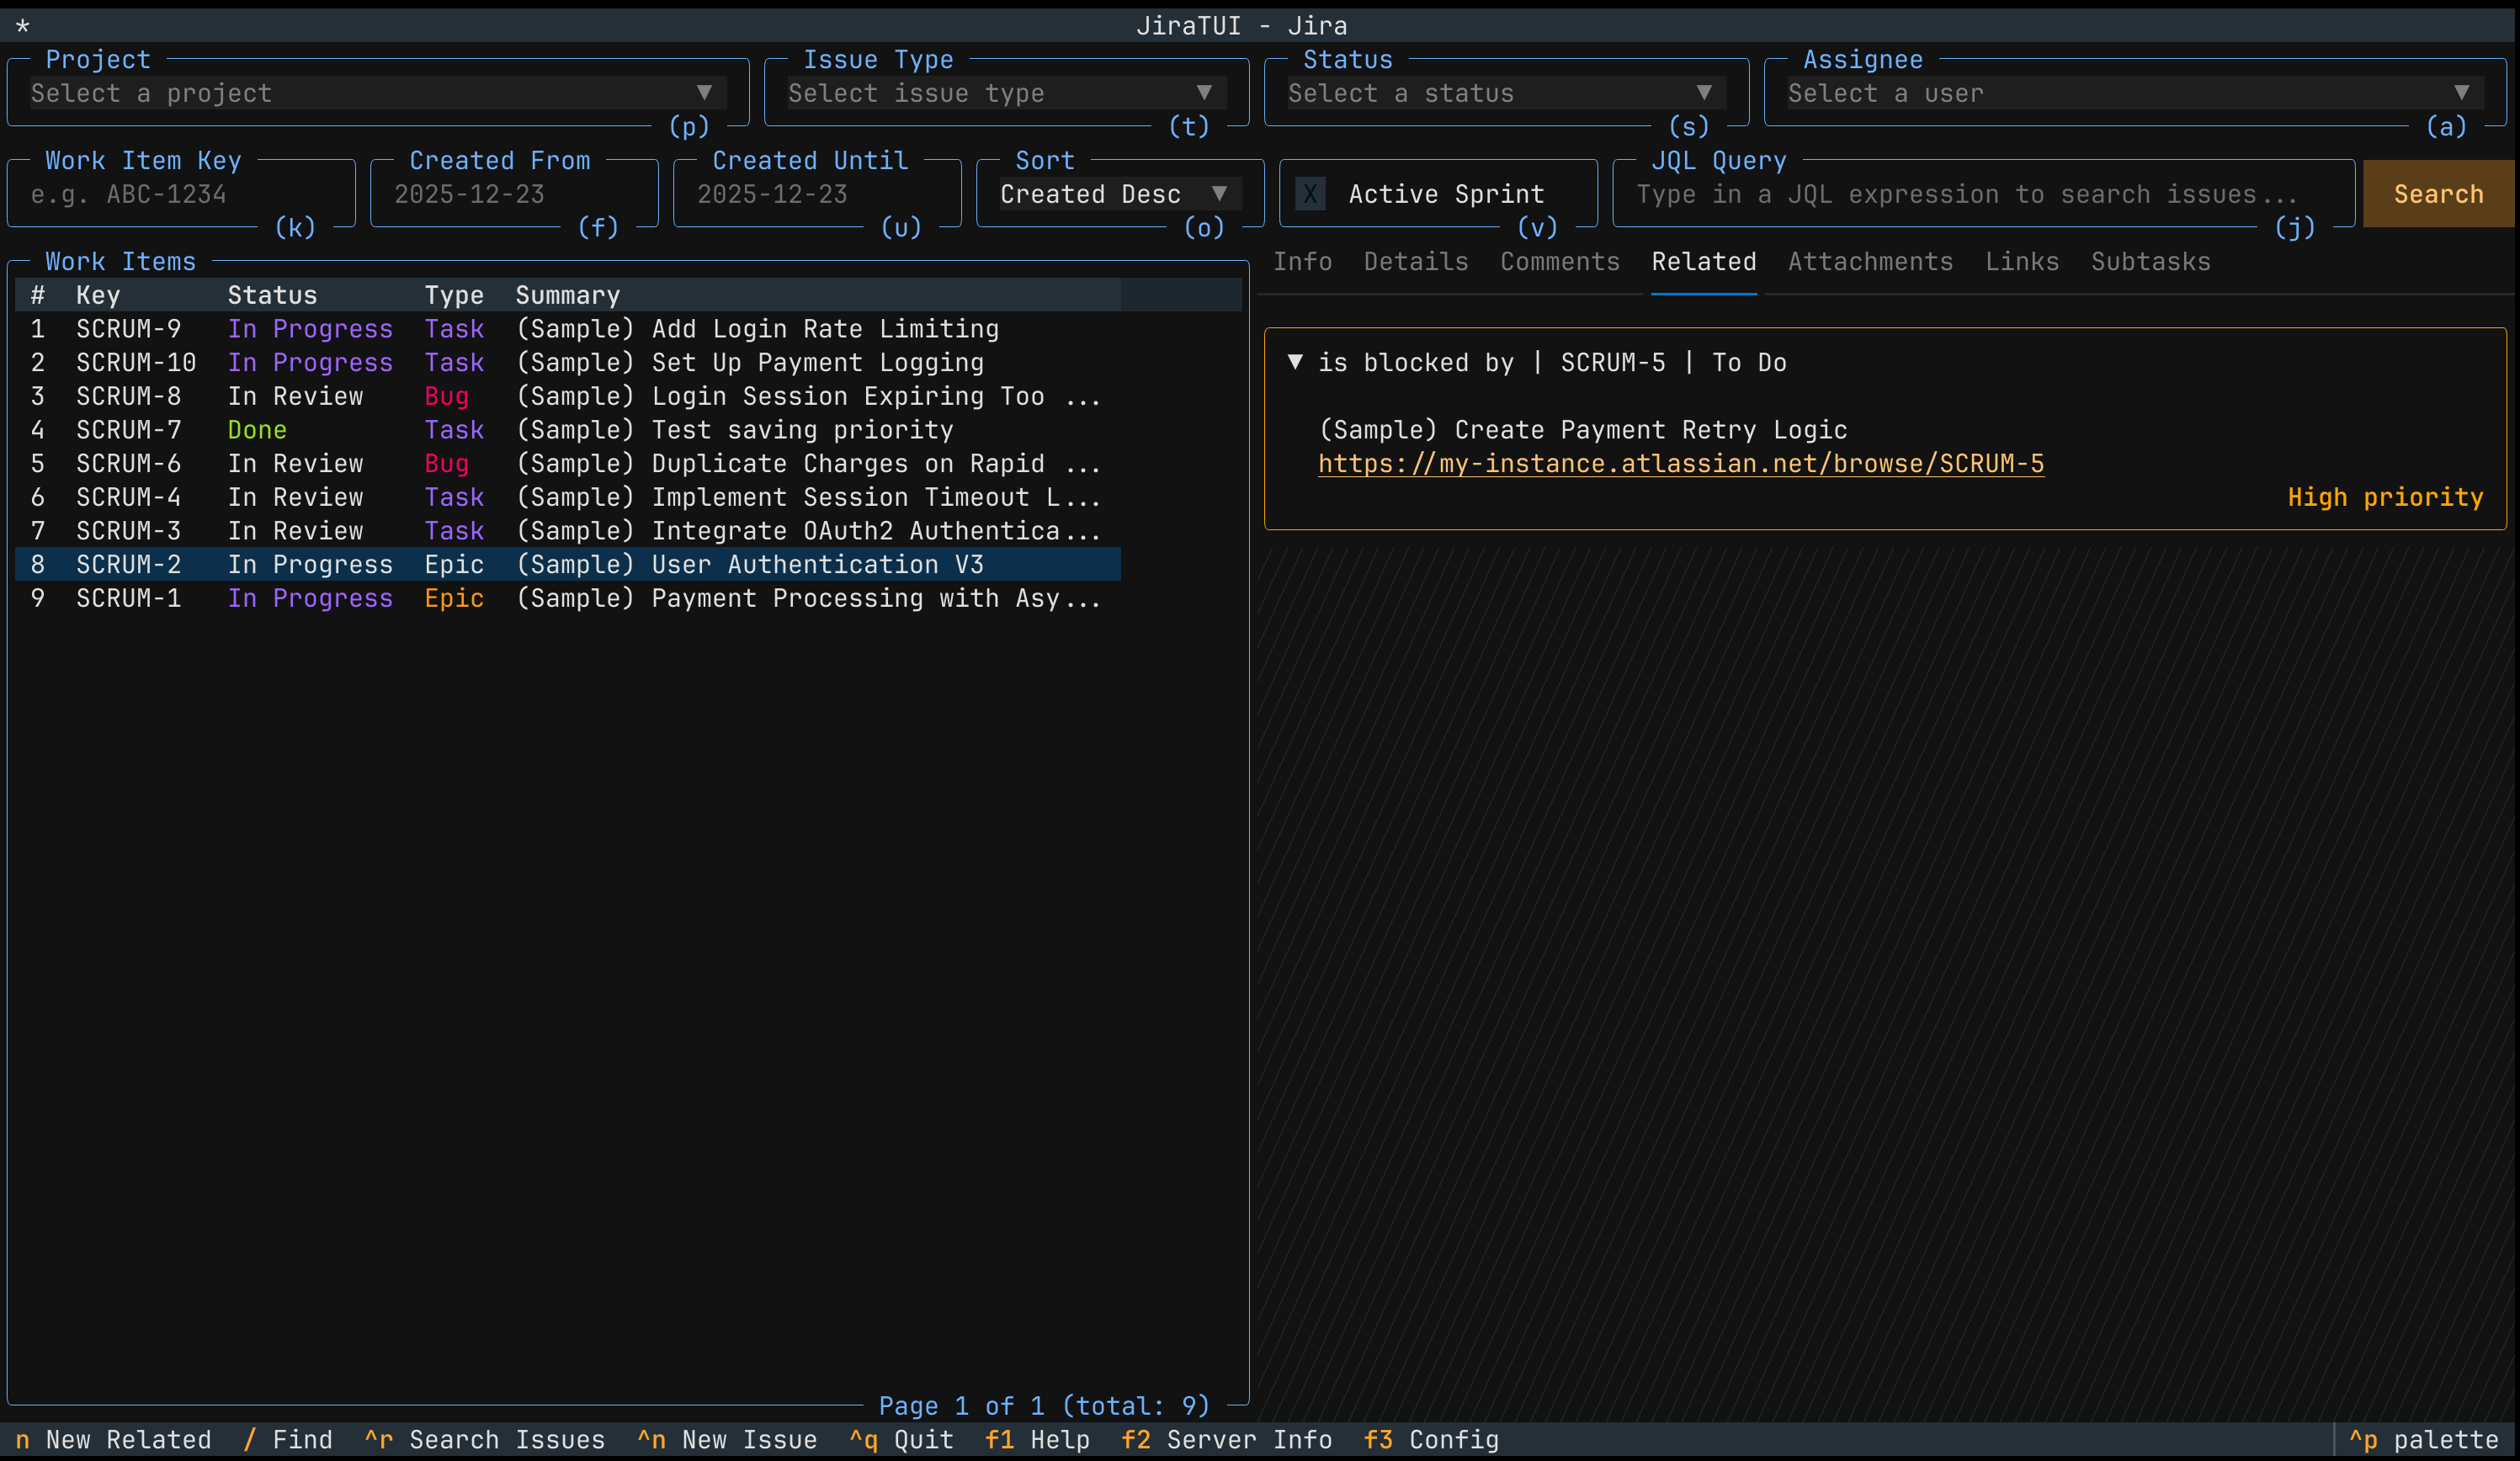Select row SCRUM-8 Login Session Expiring
The height and width of the screenshot is (1461, 2520).
(568, 396)
